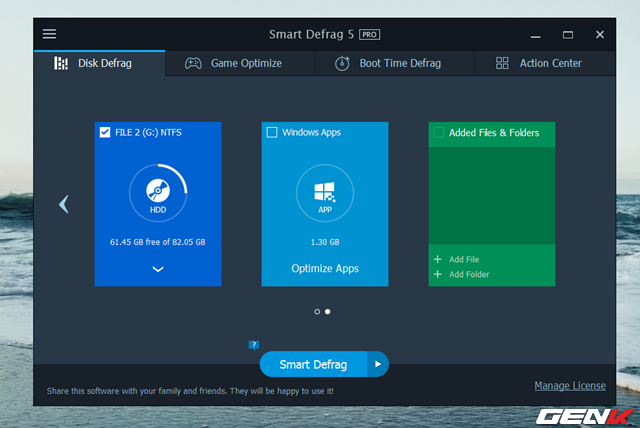Click the blue help question mark icon
Screen dimensions: 640x428
(x=254, y=345)
